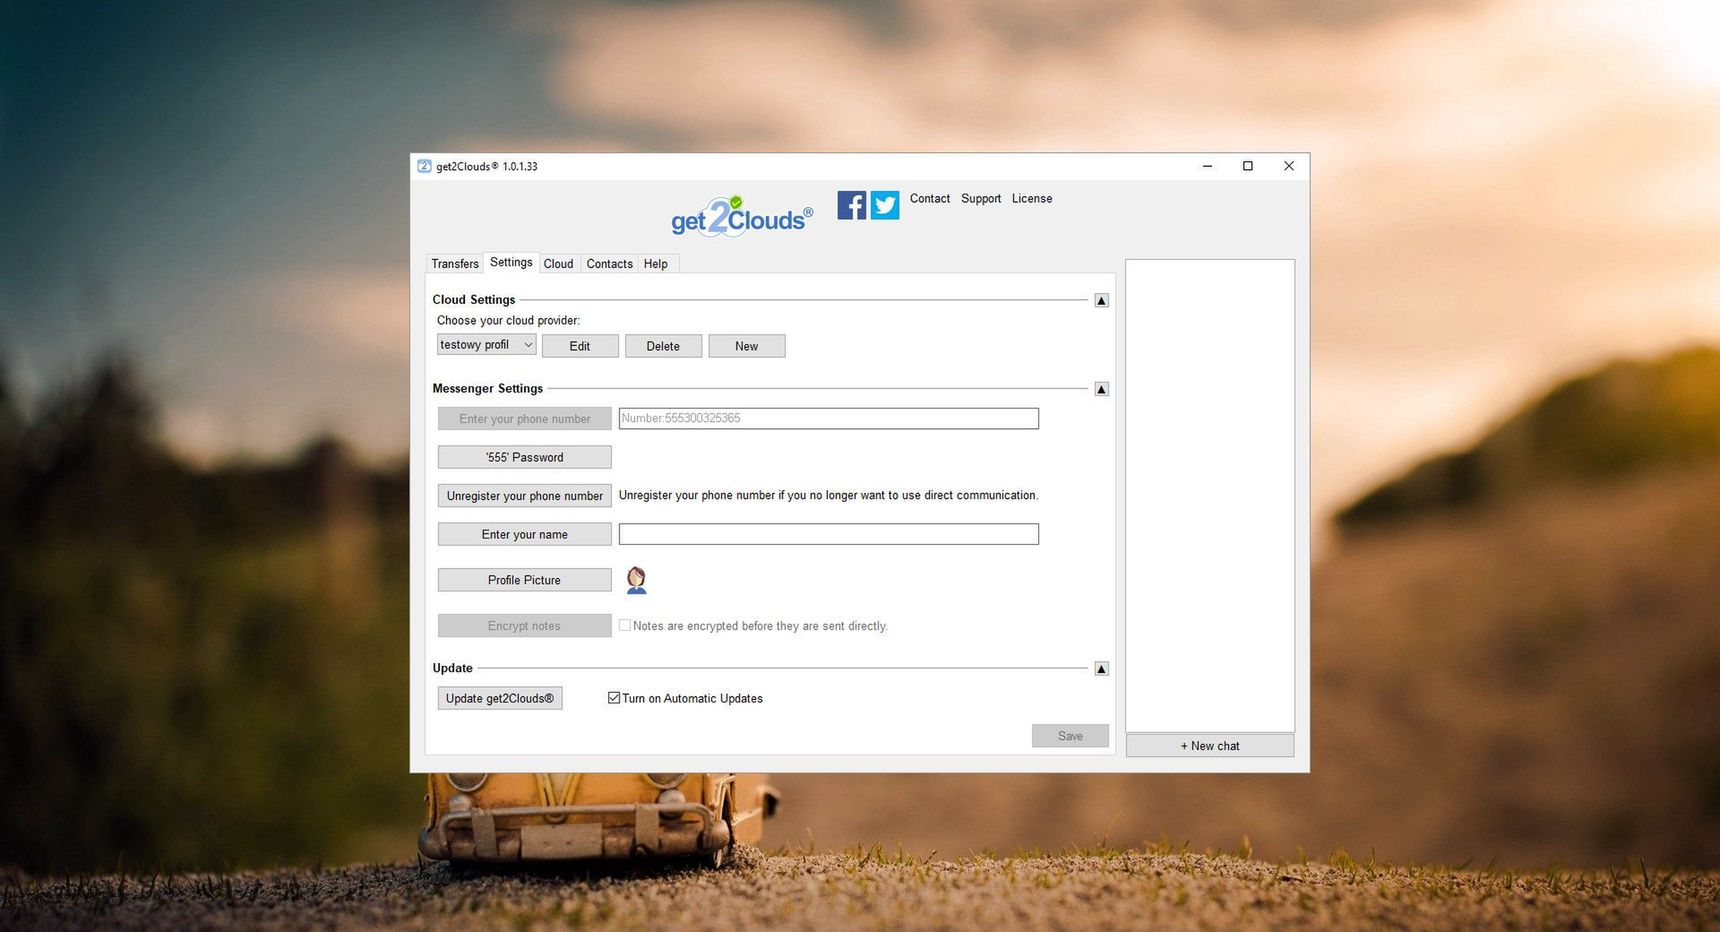
Task: Start a + New chat
Action: pos(1210,746)
